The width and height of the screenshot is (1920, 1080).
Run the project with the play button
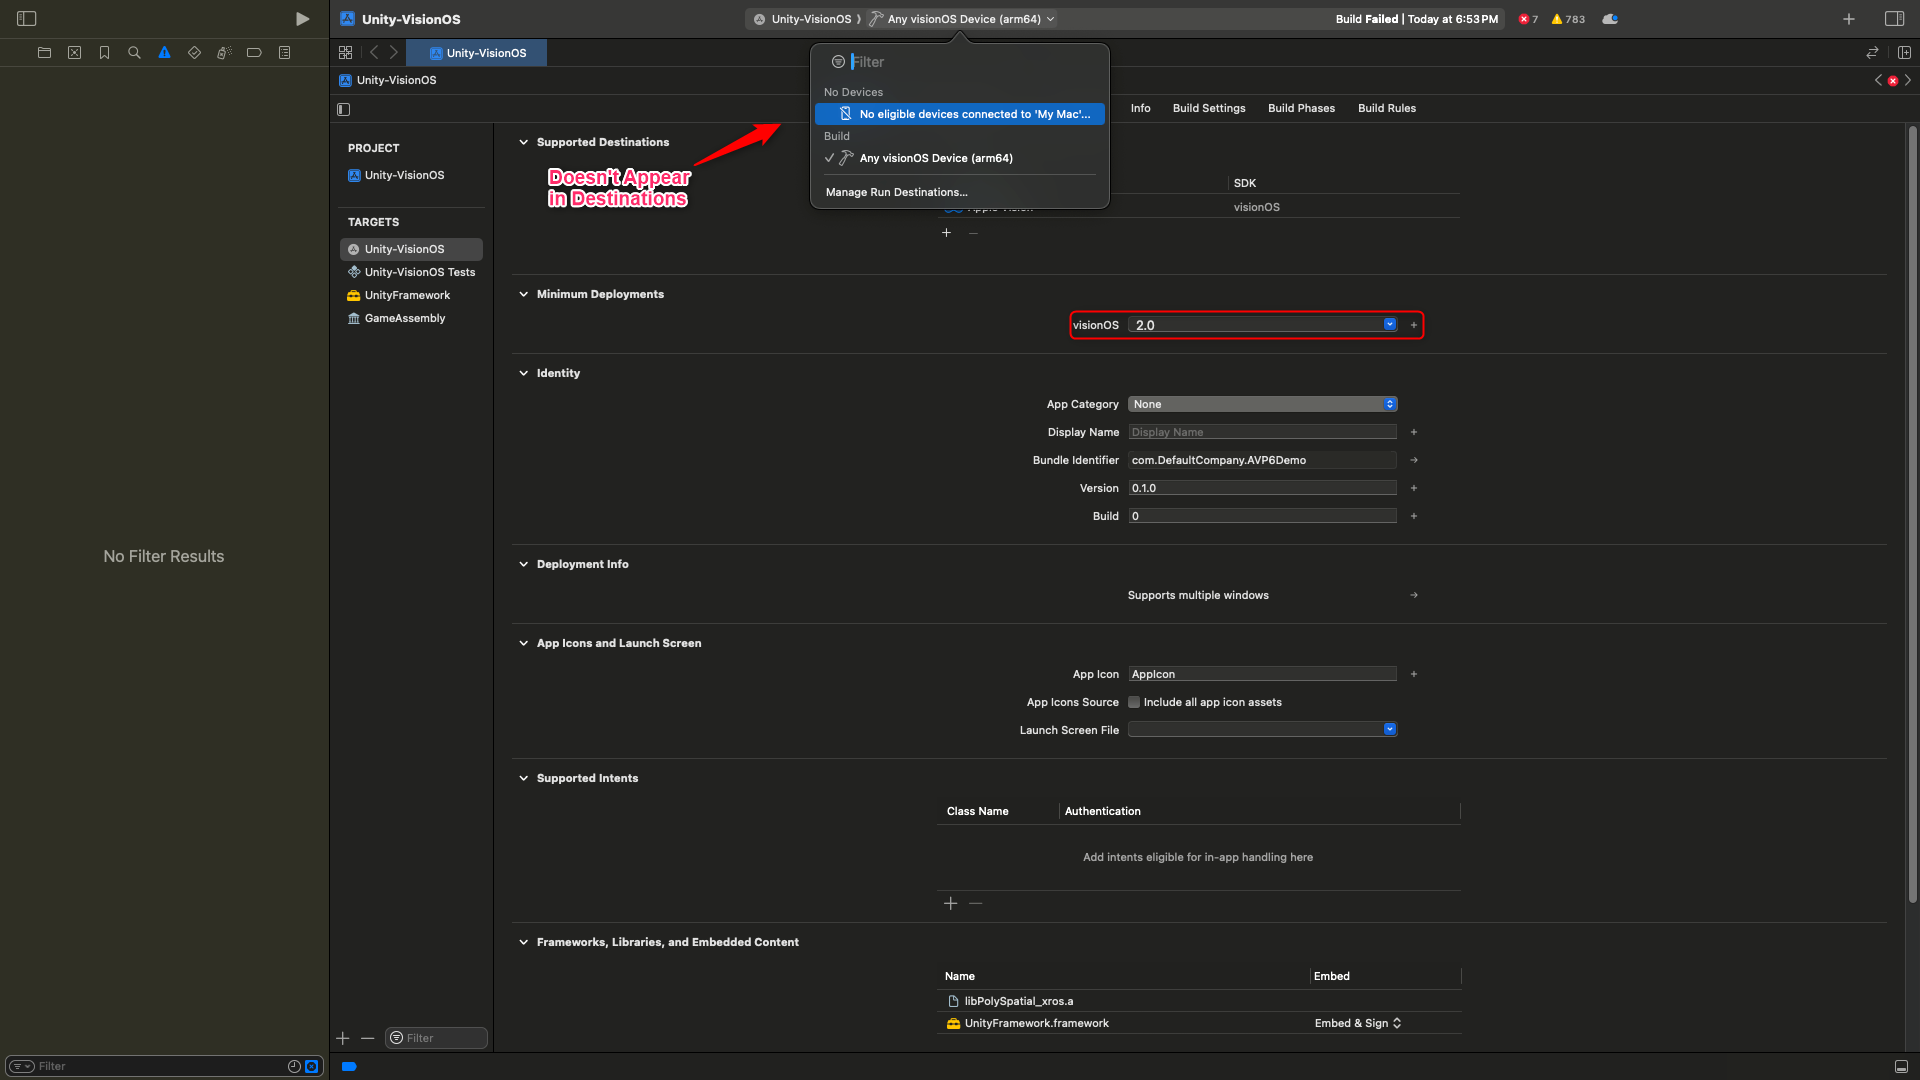coord(302,19)
